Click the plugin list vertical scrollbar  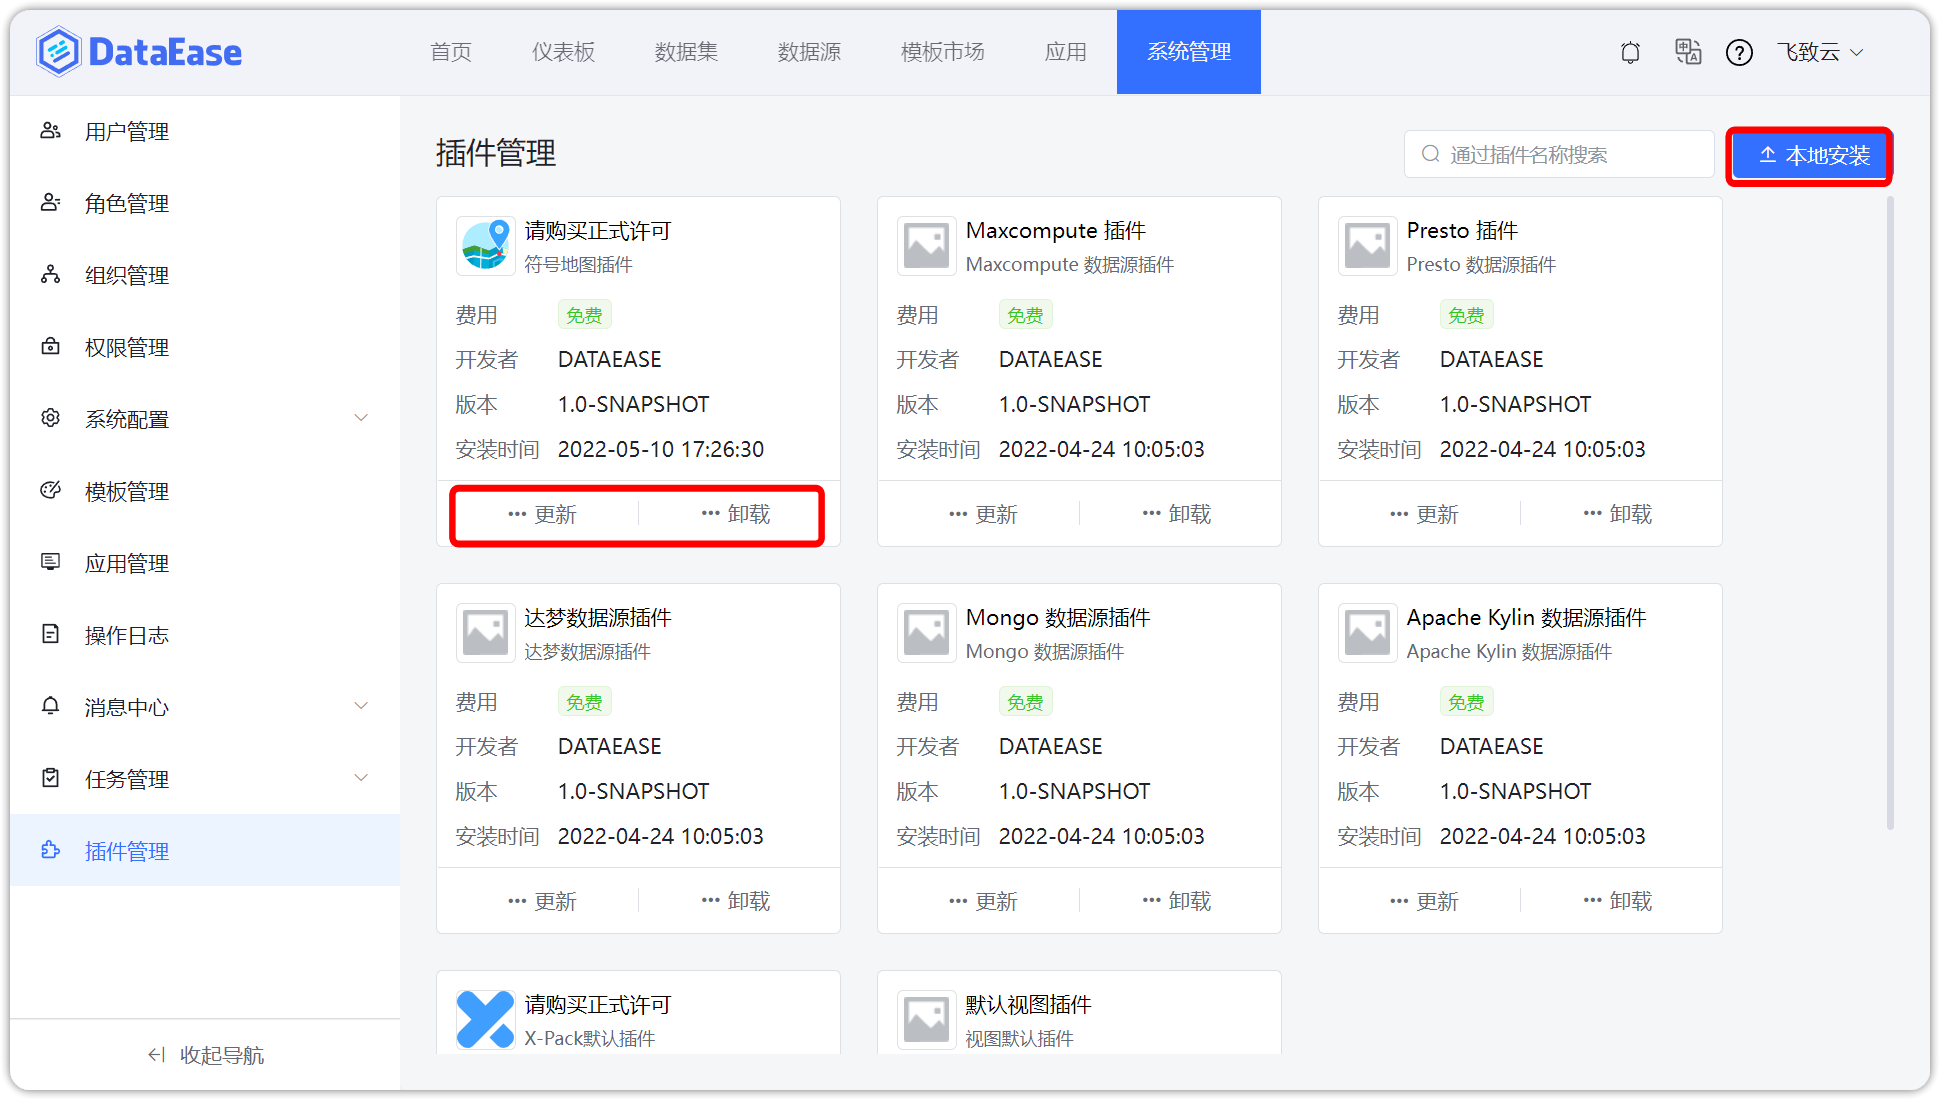pos(1890,512)
